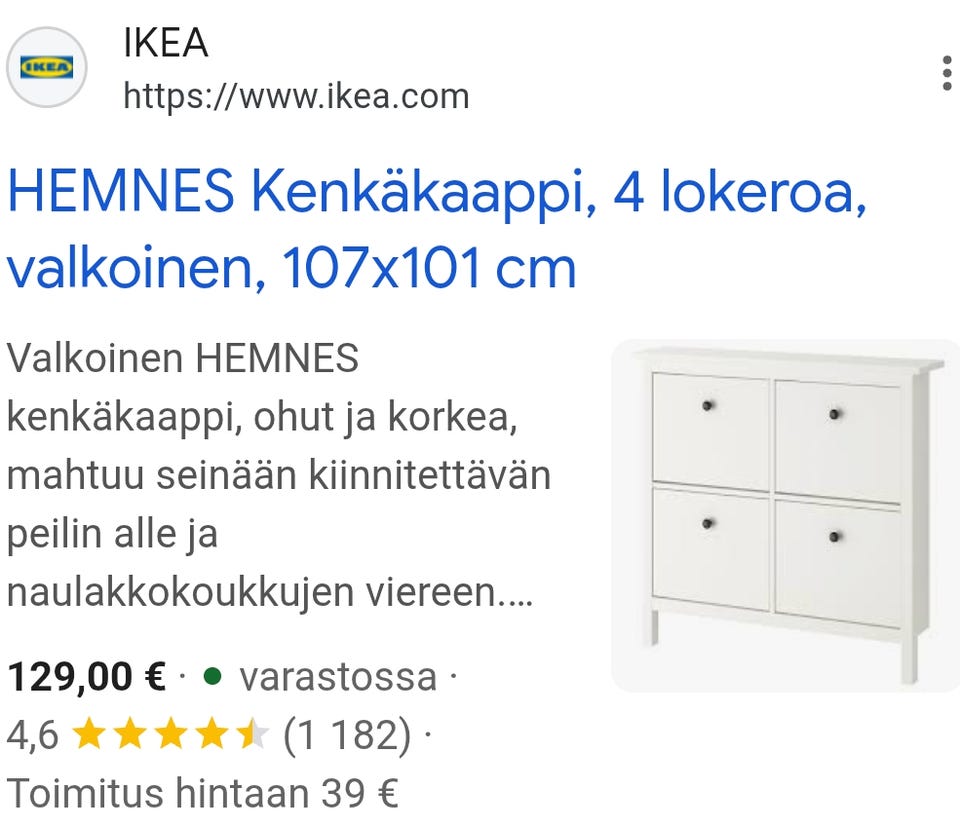
Task: Click the first yellow rating star
Action: (89, 735)
